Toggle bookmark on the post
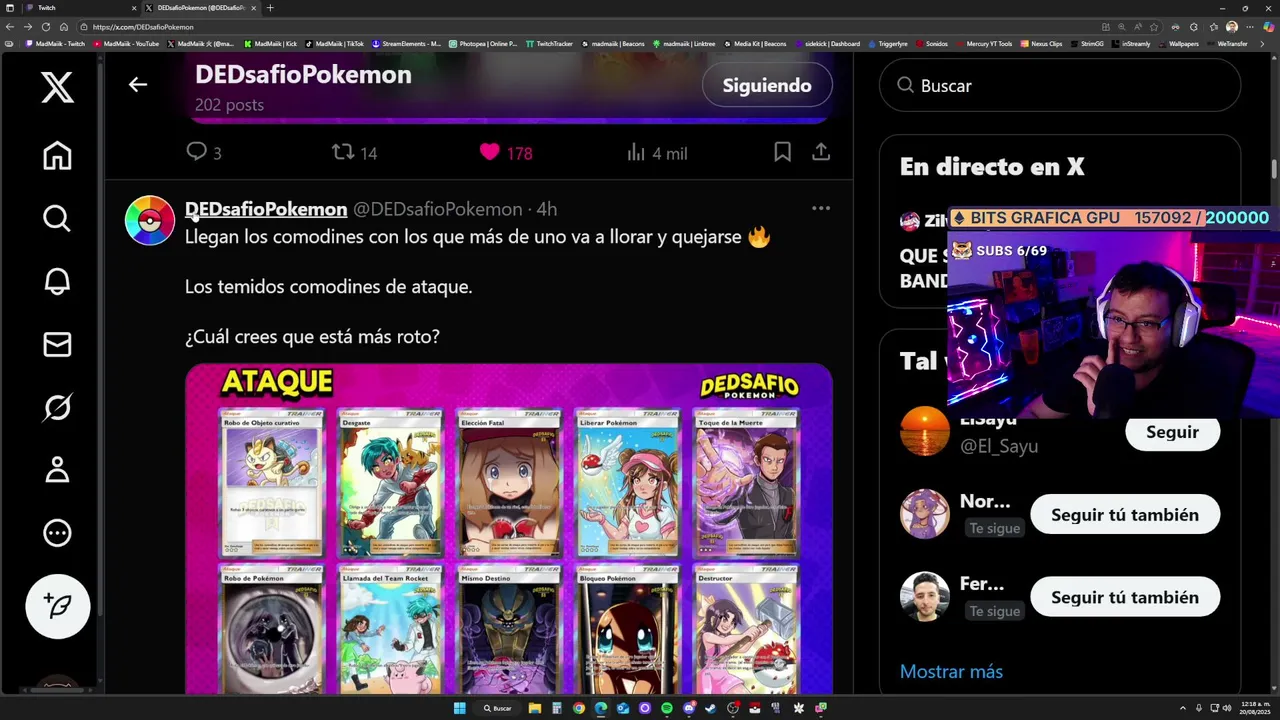 [782, 152]
